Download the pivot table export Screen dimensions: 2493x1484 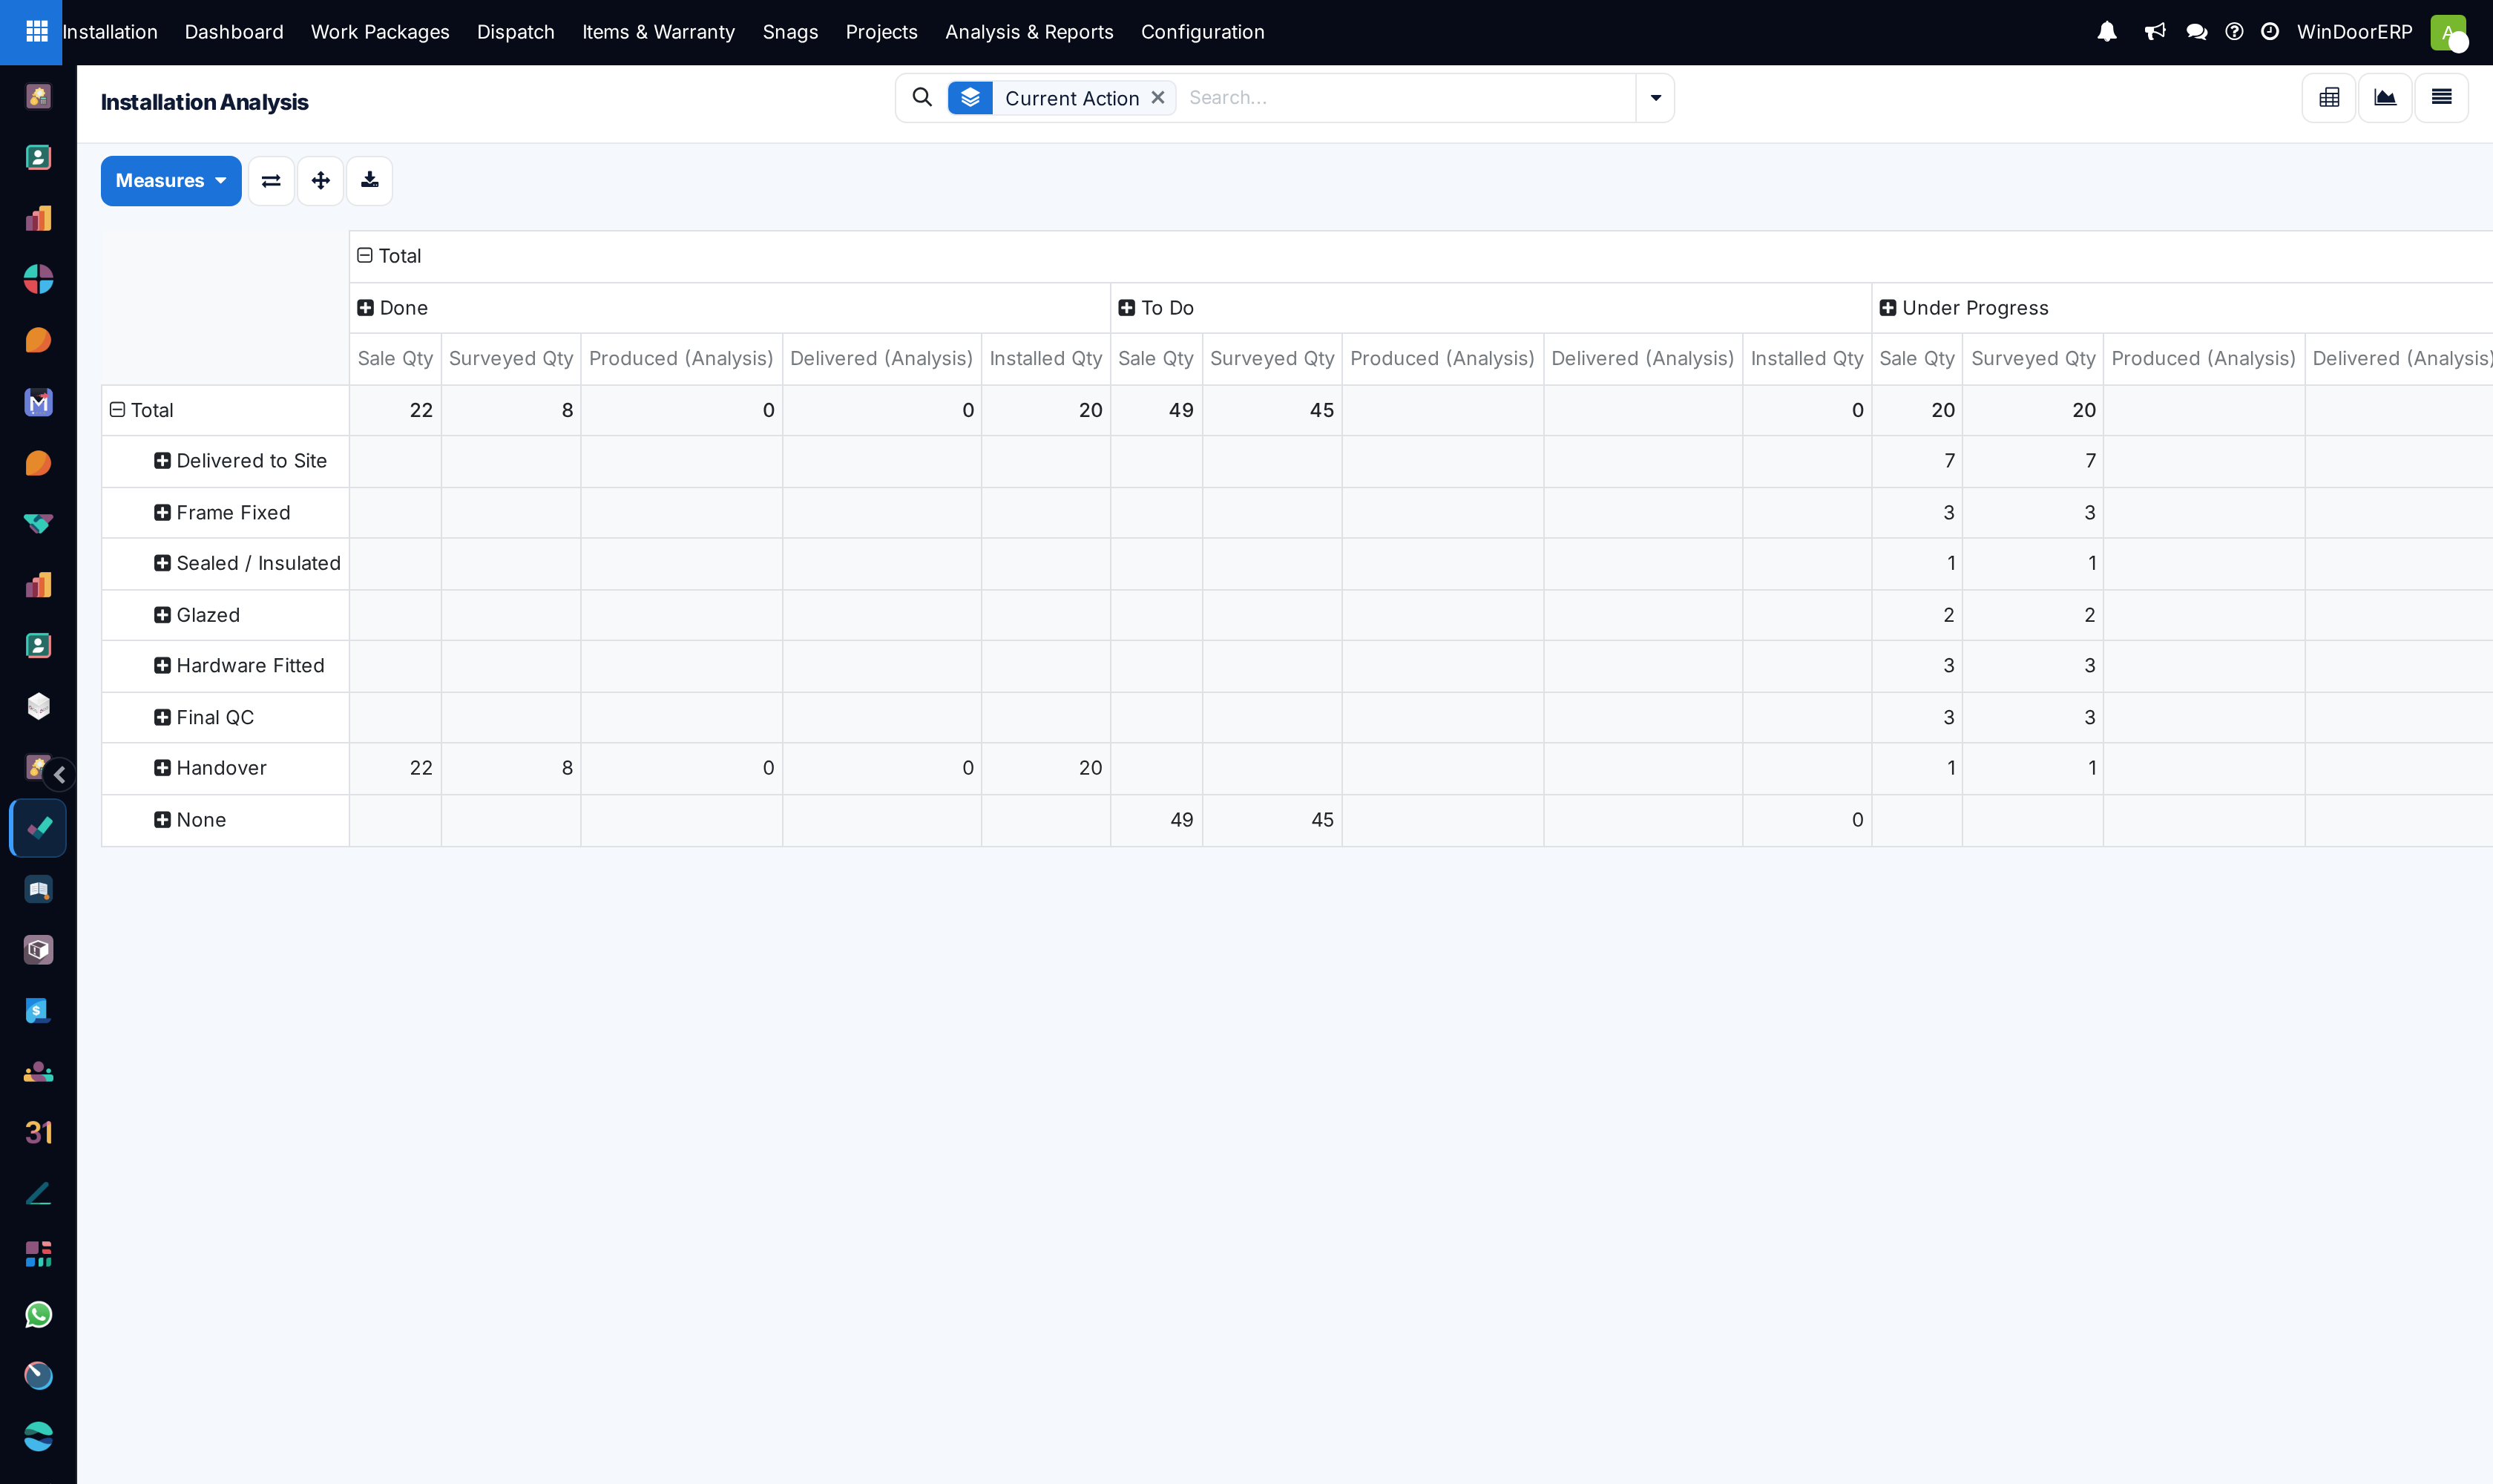[370, 181]
